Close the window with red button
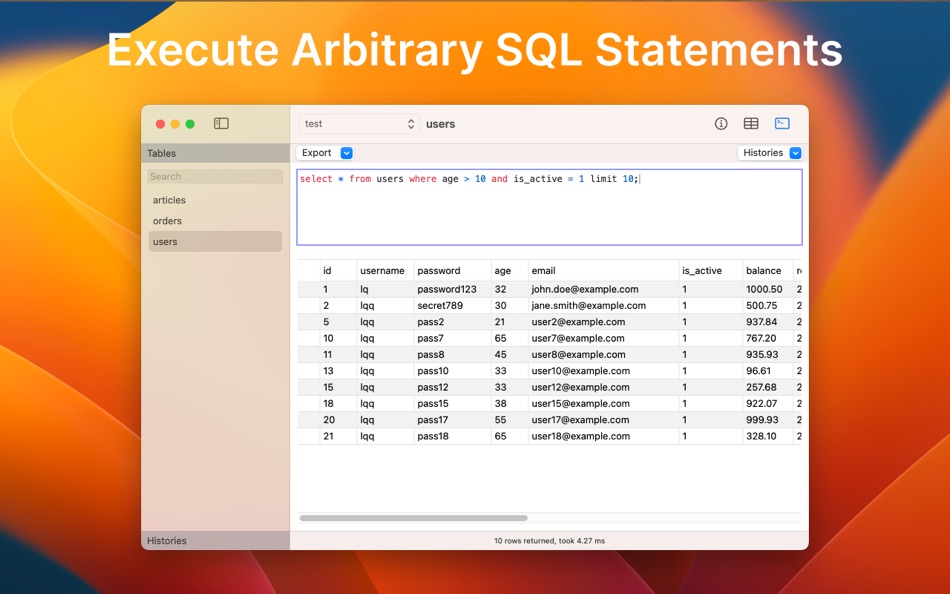This screenshot has height=594, width=950. click(161, 124)
